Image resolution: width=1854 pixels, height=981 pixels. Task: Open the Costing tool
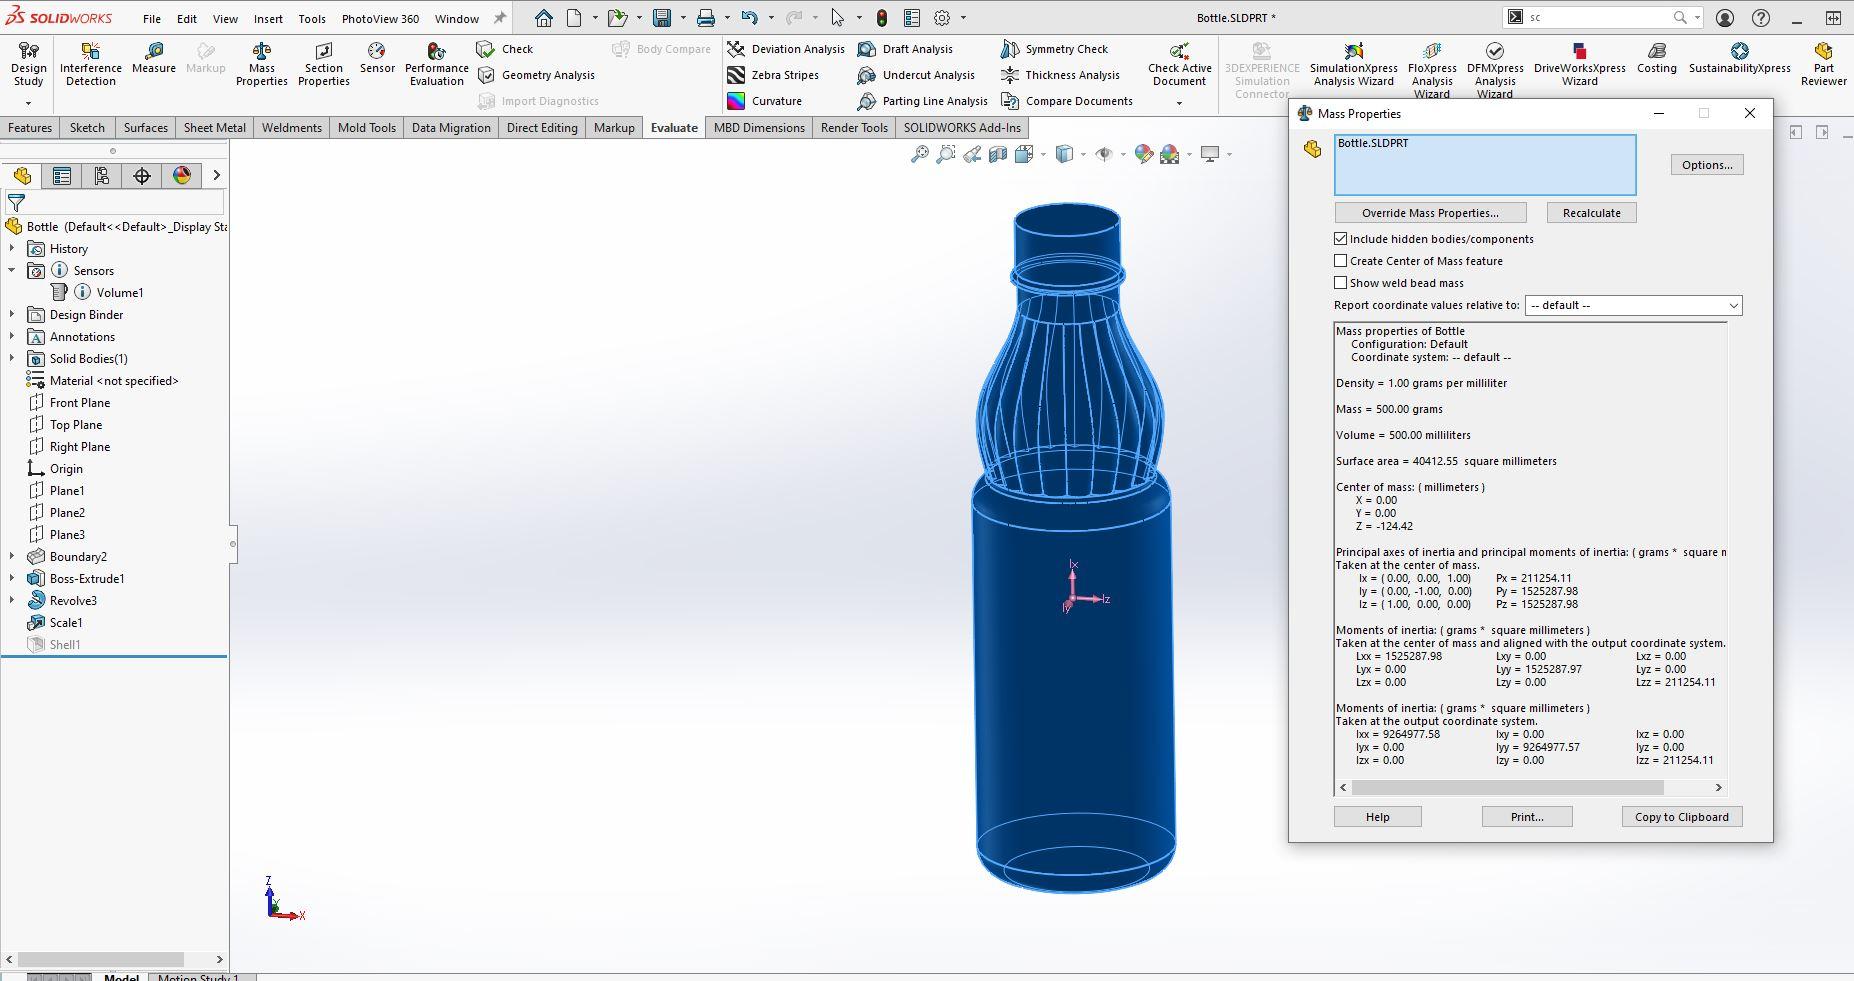pyautogui.click(x=1656, y=58)
